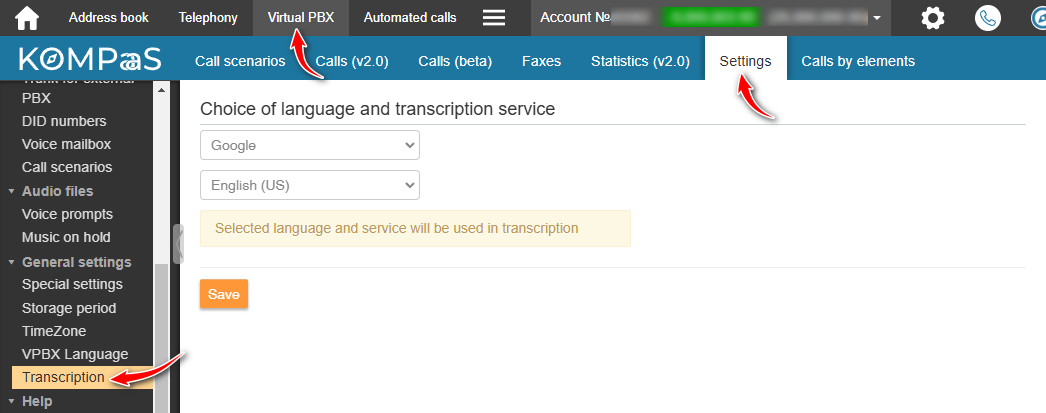This screenshot has height=413, width=1046.
Task: Click the sidebar collapse handle
Action: click(178, 244)
